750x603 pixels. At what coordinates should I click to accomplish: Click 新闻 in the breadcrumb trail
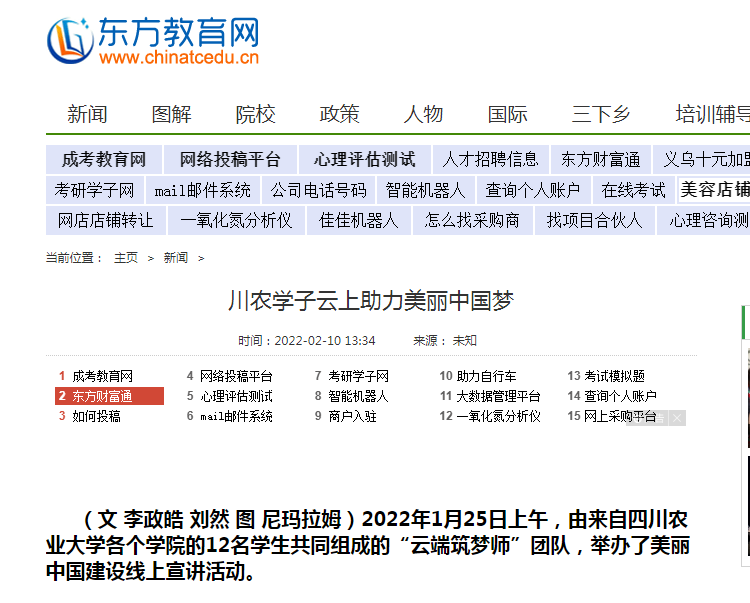pos(175,258)
